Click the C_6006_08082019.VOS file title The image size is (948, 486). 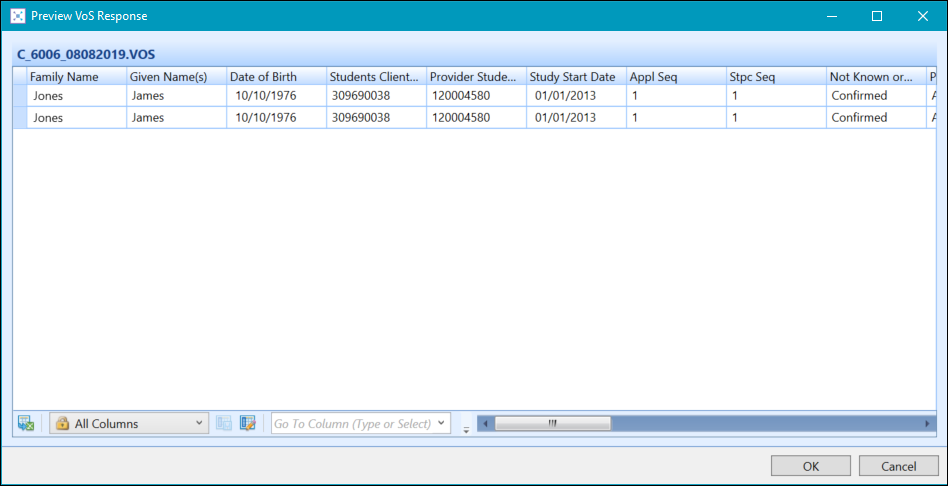[x=86, y=54]
